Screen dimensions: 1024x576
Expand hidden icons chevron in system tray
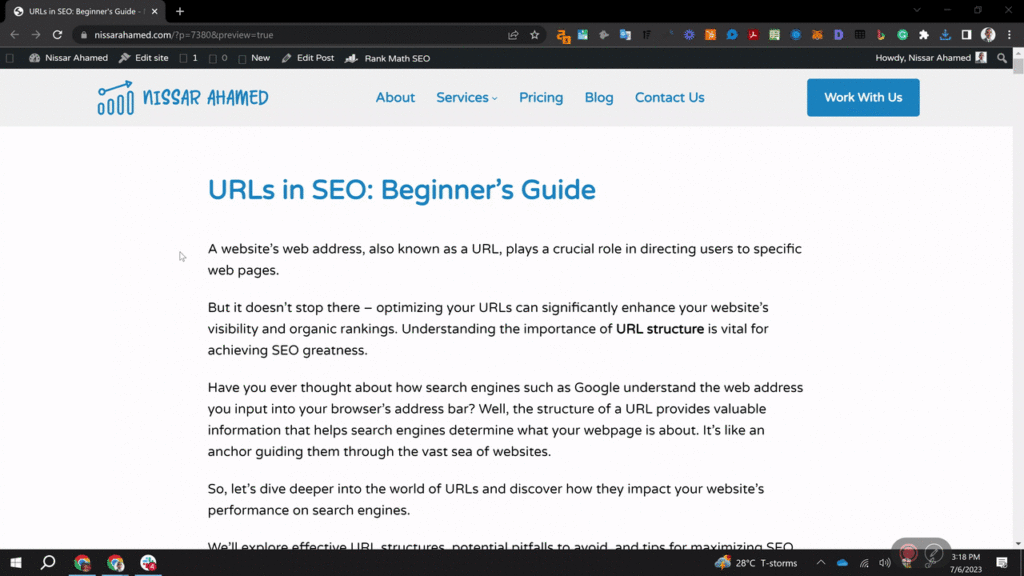(821, 562)
